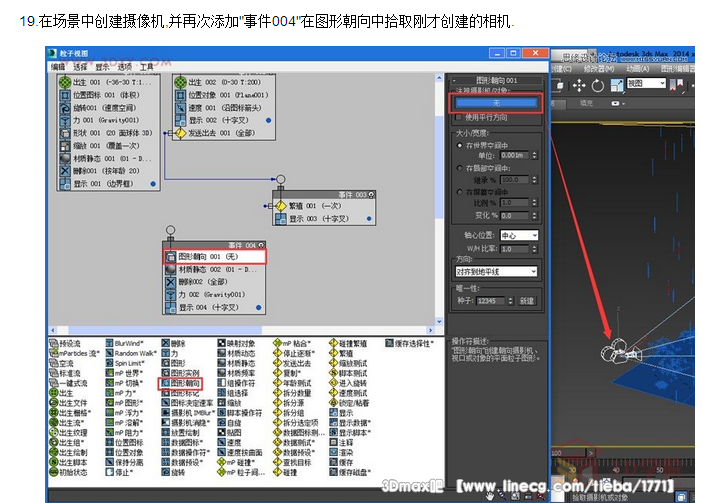The width and height of the screenshot is (703, 503).
Task: Select the BlurWind operator in the depot
Action: pyautogui.click(x=125, y=343)
